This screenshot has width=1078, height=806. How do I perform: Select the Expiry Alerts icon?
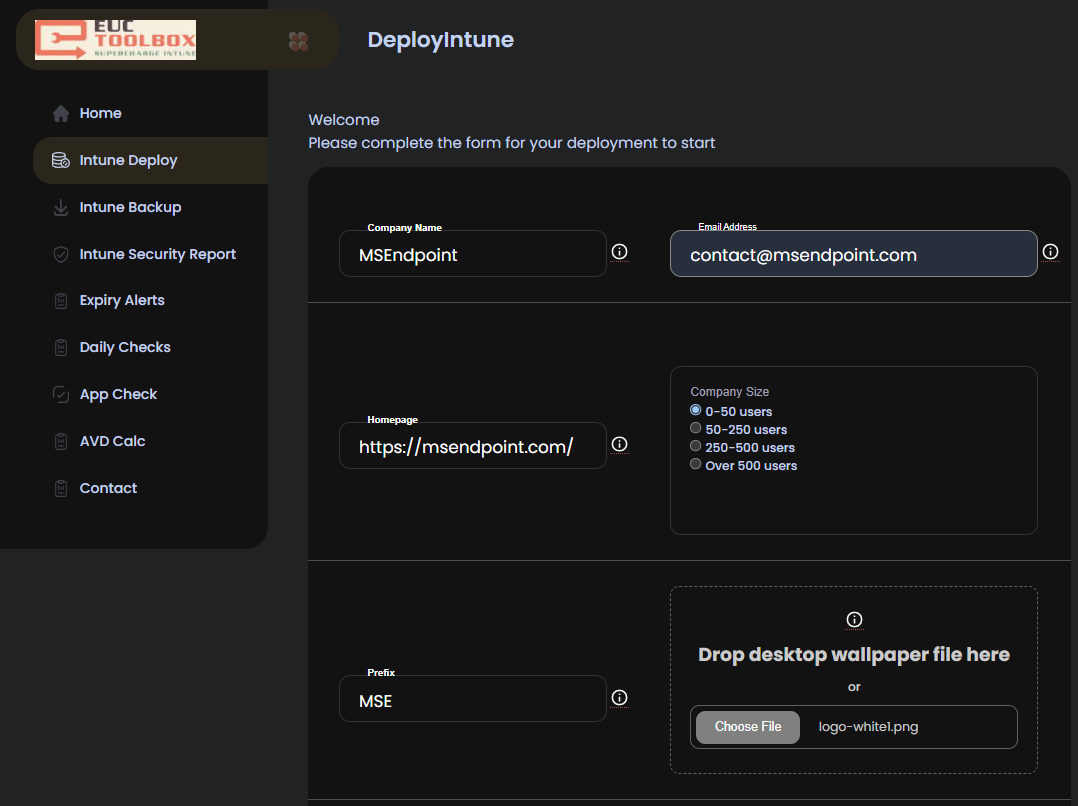tap(60, 300)
